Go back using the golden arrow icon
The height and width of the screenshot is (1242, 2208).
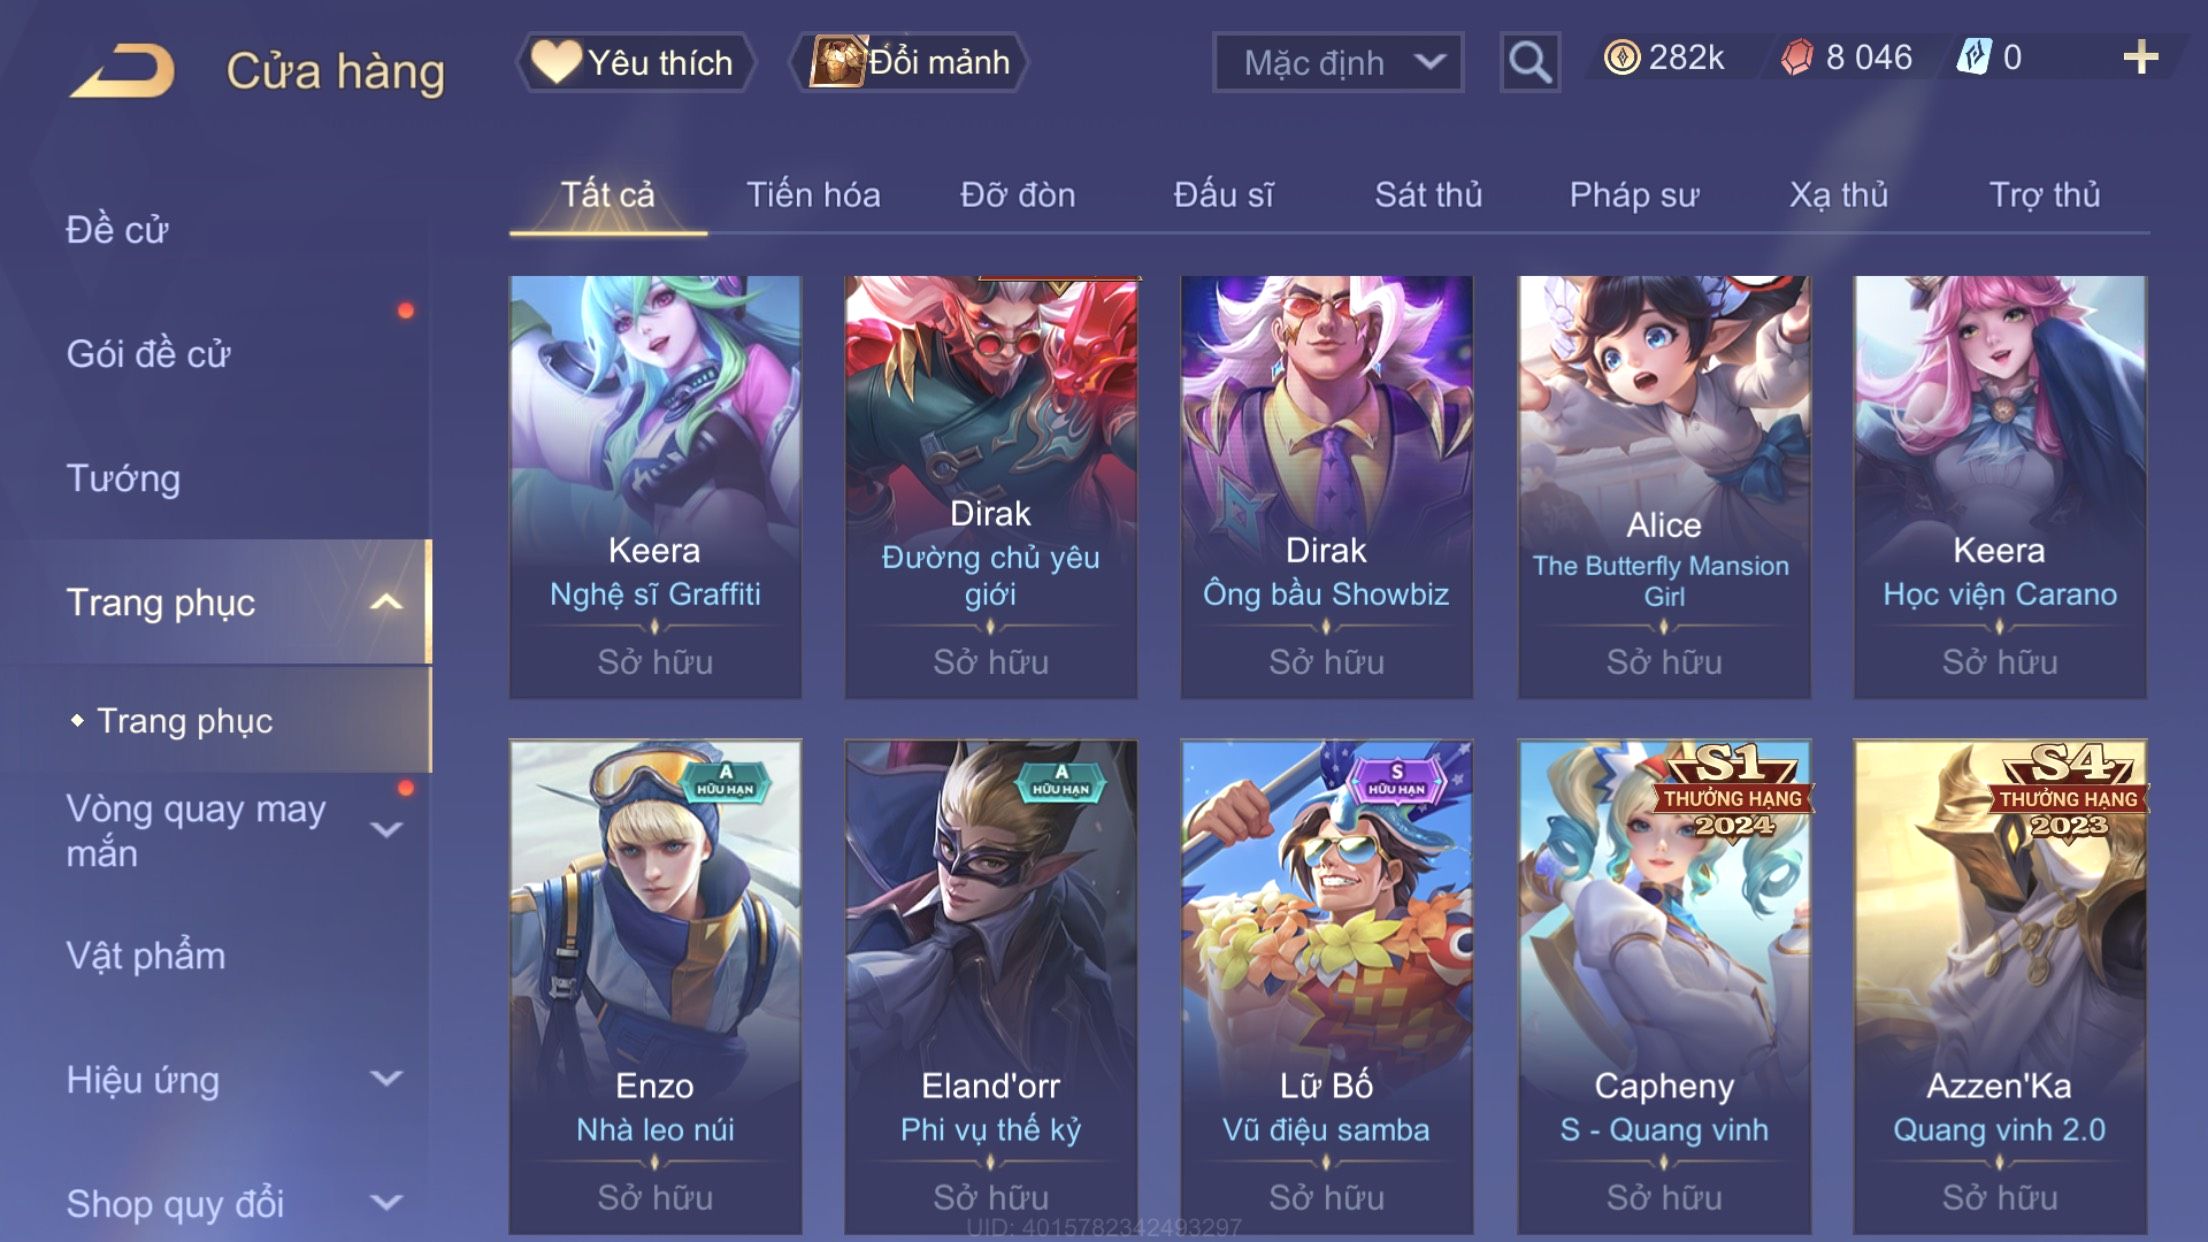122,70
